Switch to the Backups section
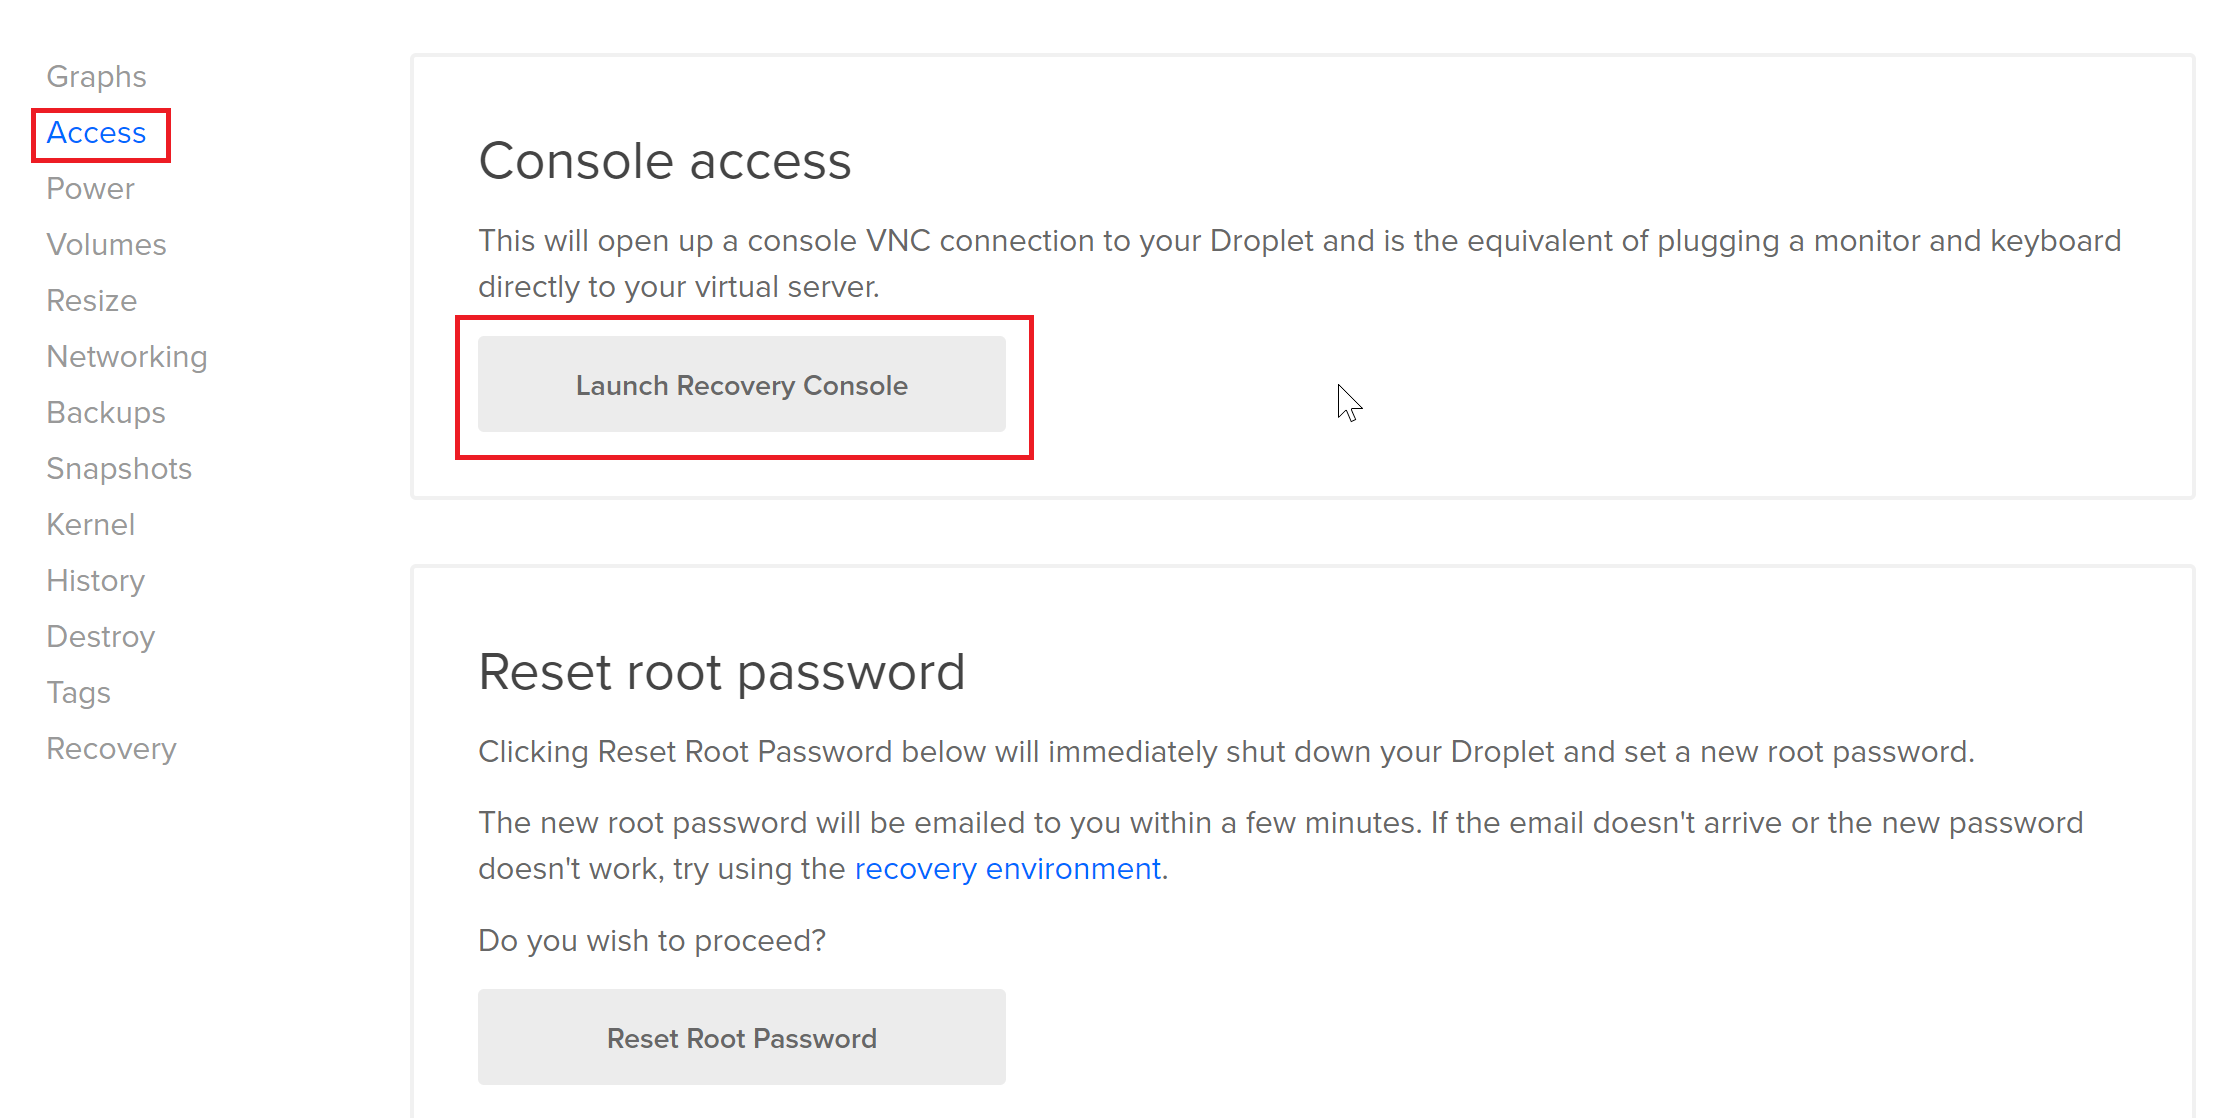Viewport: 2232px width, 1118px height. coord(105,413)
